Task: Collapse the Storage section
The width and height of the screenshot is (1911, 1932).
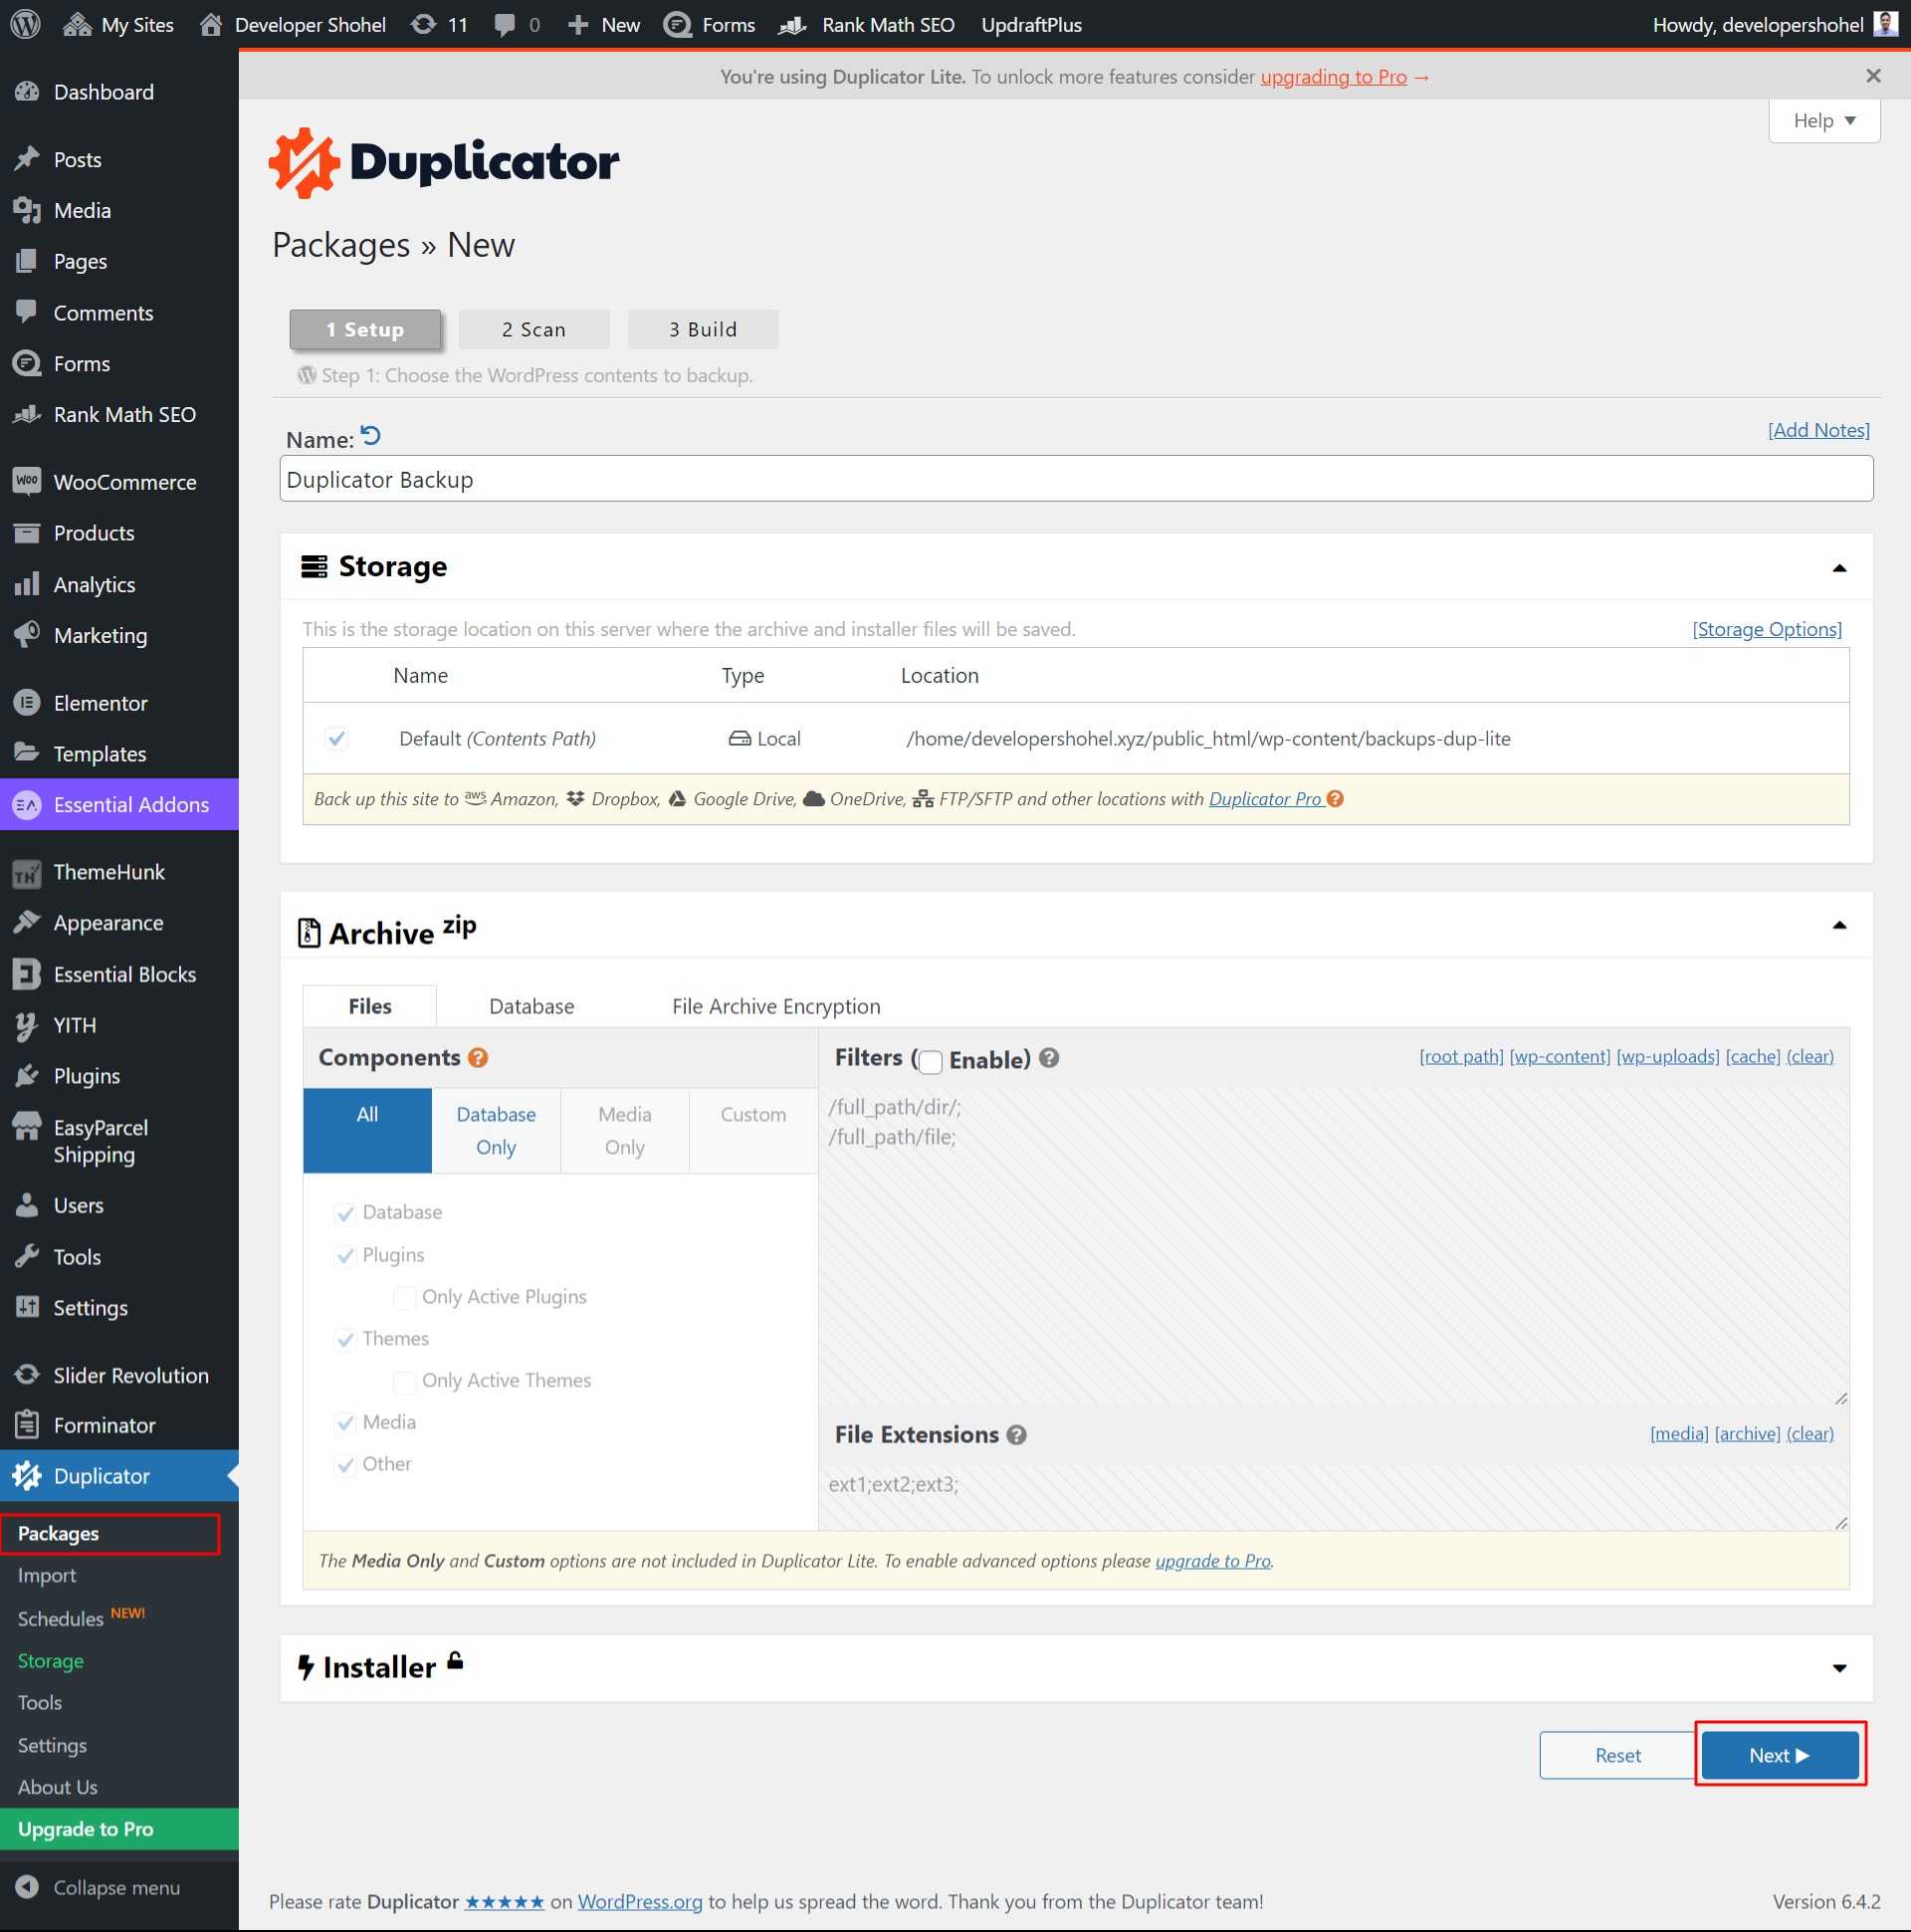Action: (1838, 567)
